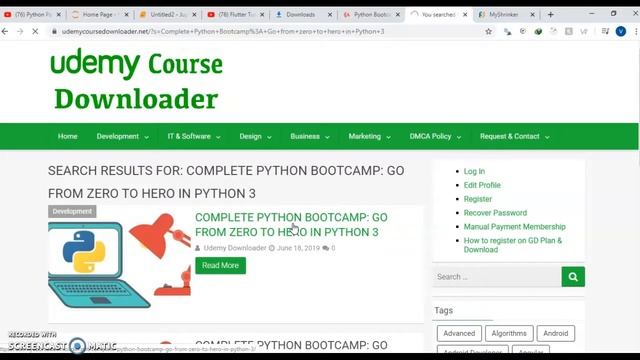
Task: Click the Python laptop course thumbnail
Action: pos(119,260)
